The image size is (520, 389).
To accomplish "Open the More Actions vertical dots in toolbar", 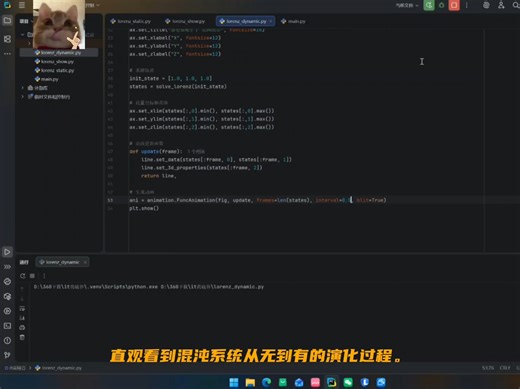I will pos(467,5).
